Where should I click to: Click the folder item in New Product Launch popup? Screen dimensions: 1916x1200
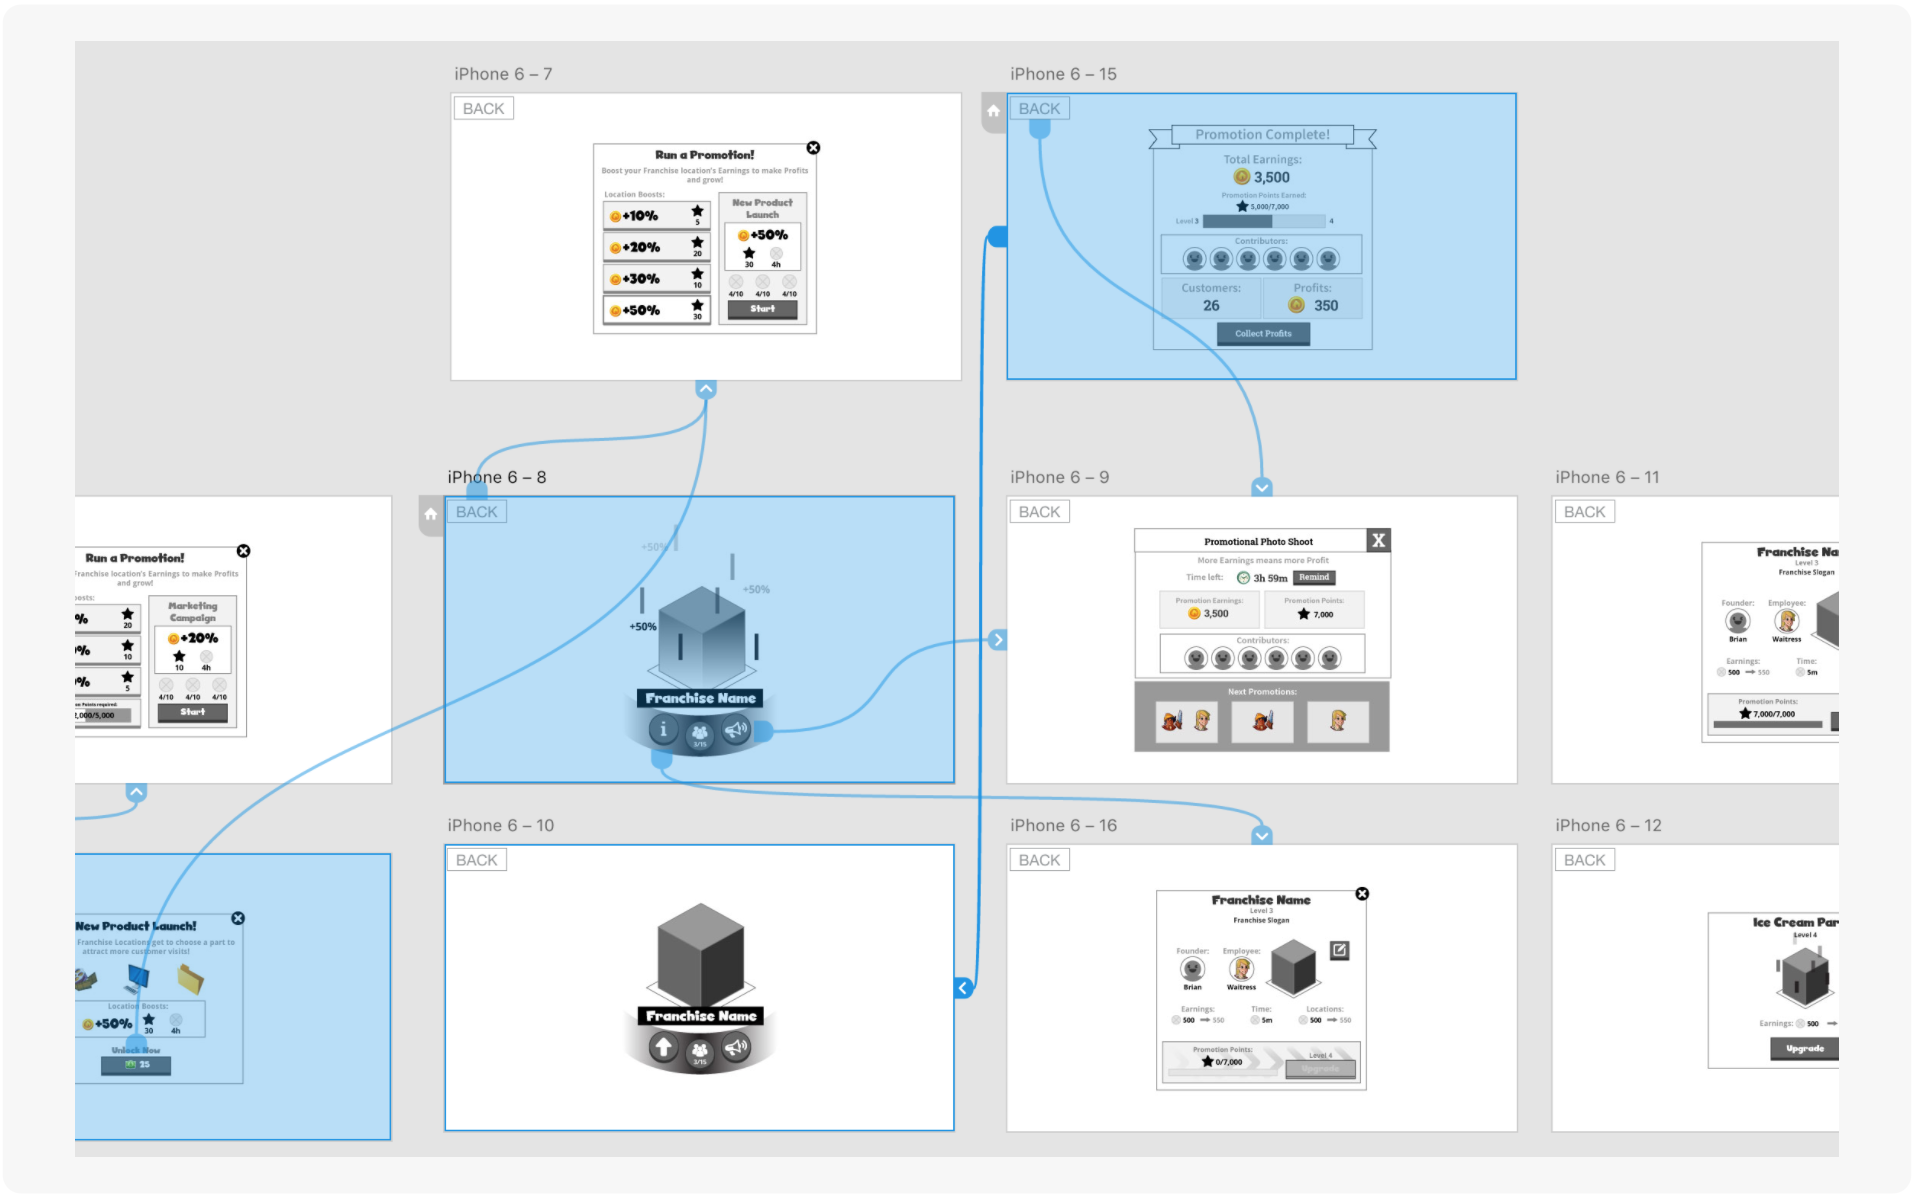(x=190, y=978)
